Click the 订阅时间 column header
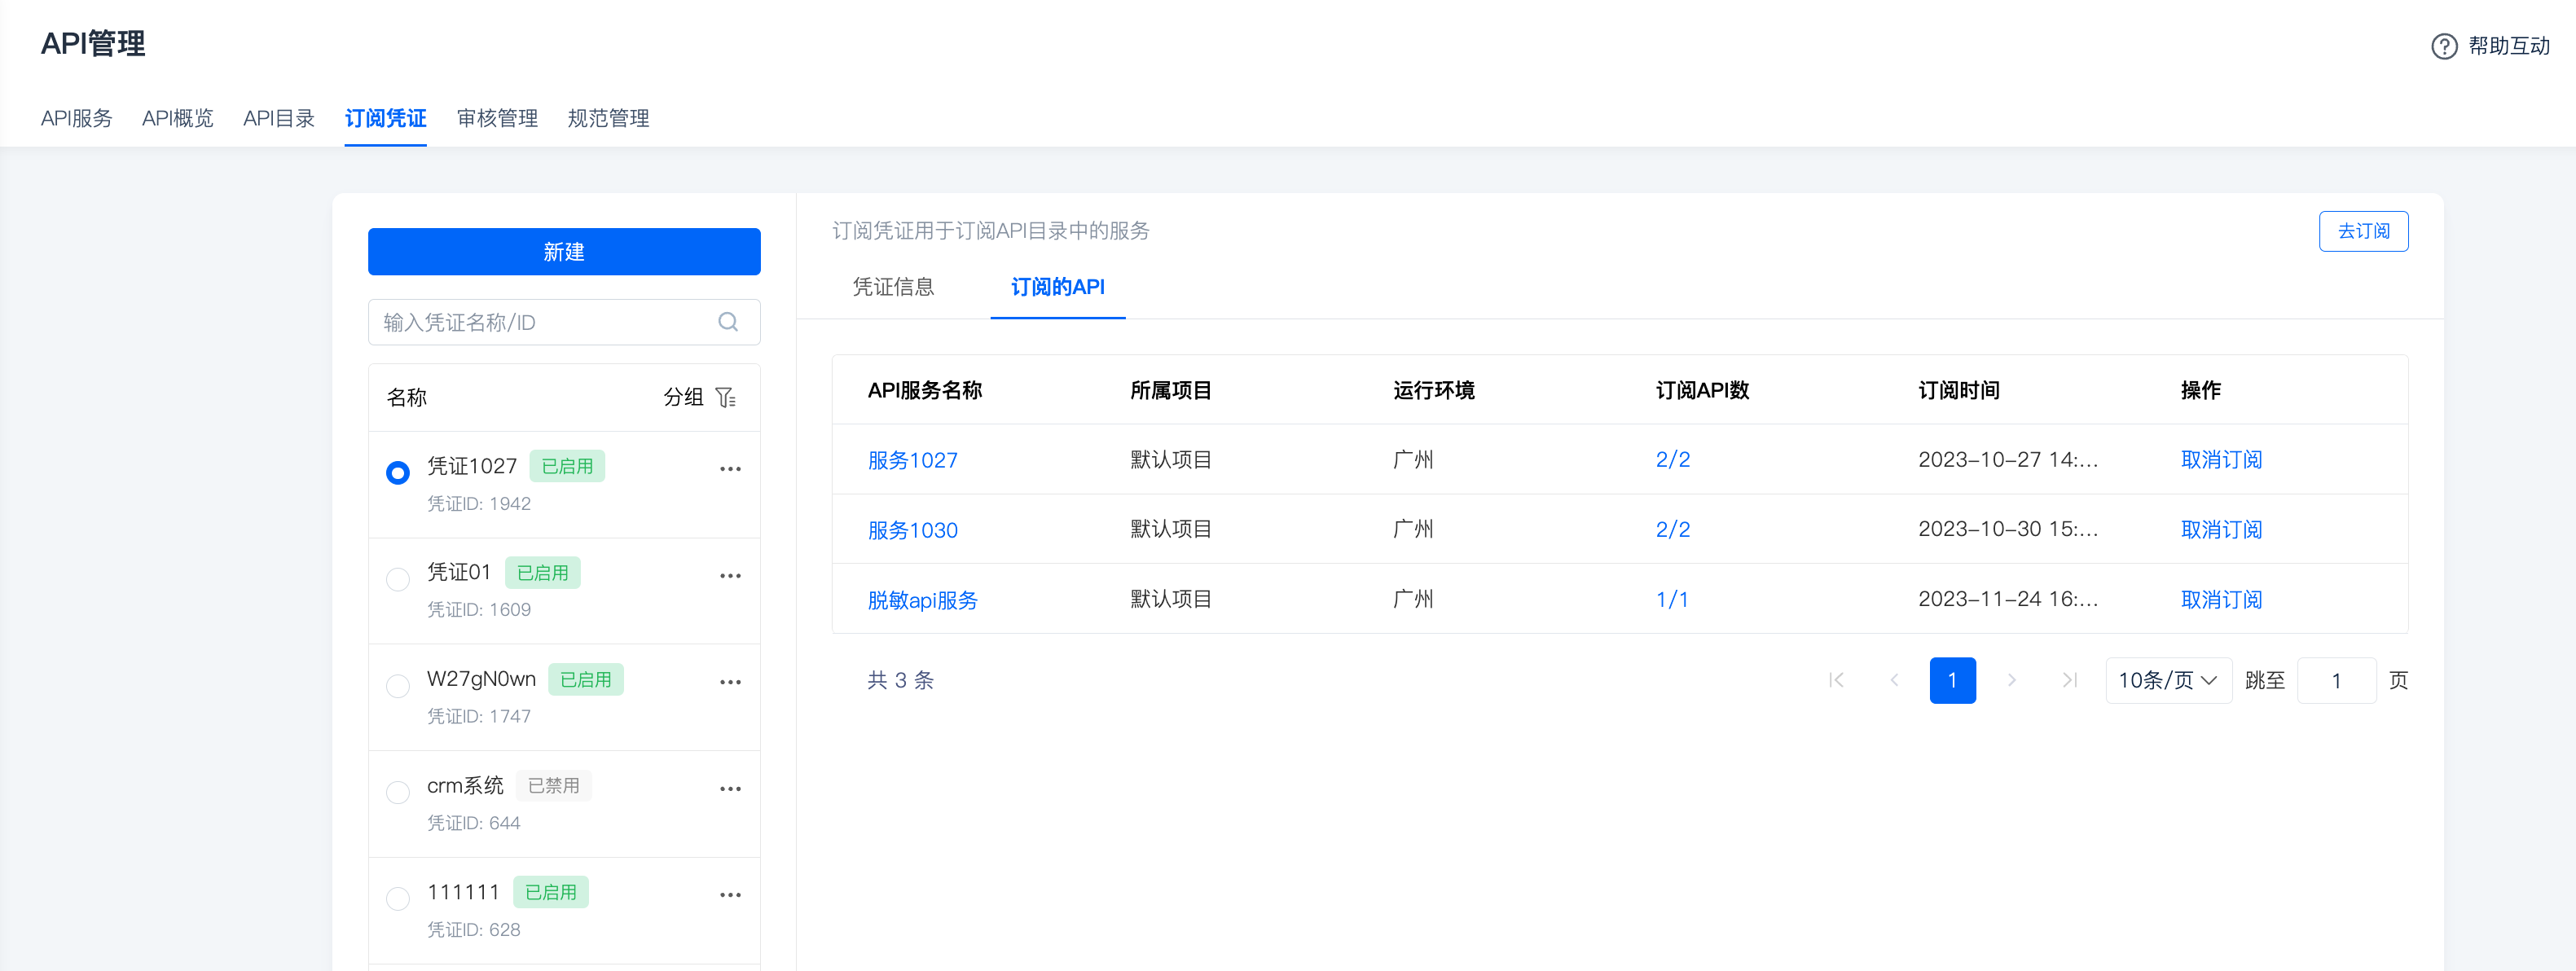The image size is (2576, 971). pos(1958,390)
